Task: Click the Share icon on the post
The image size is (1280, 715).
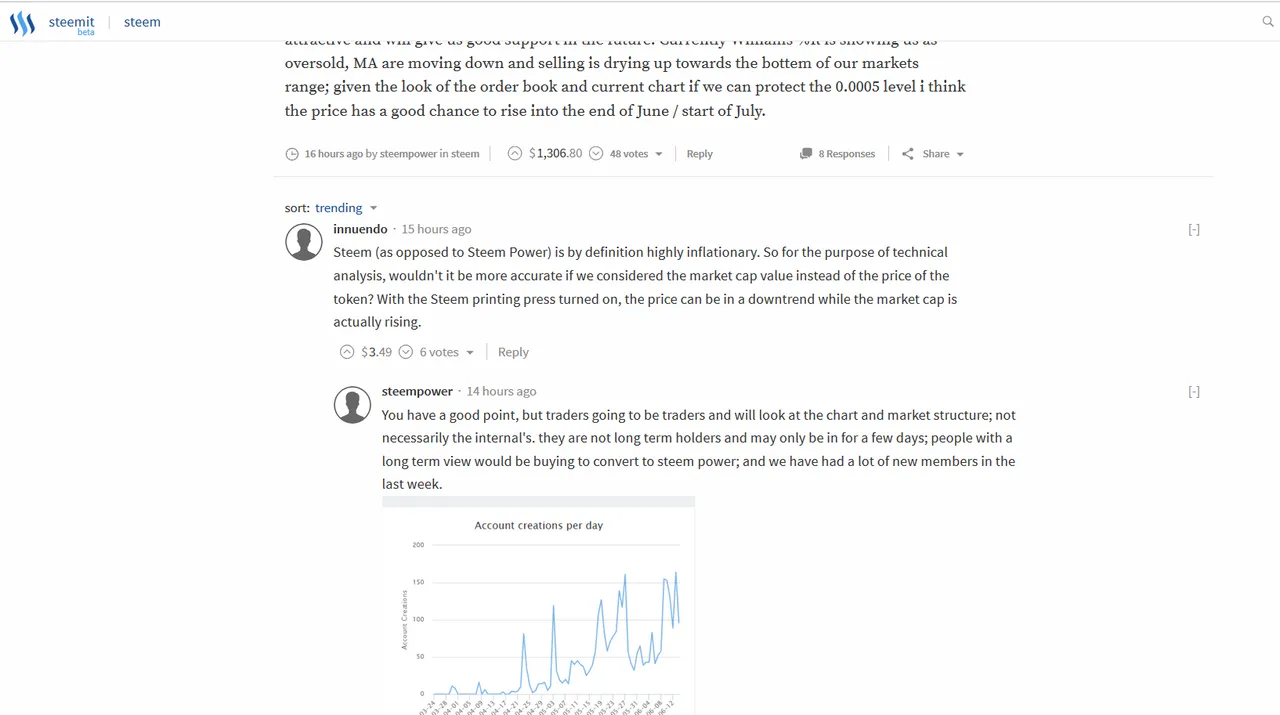Action: [x=908, y=154]
